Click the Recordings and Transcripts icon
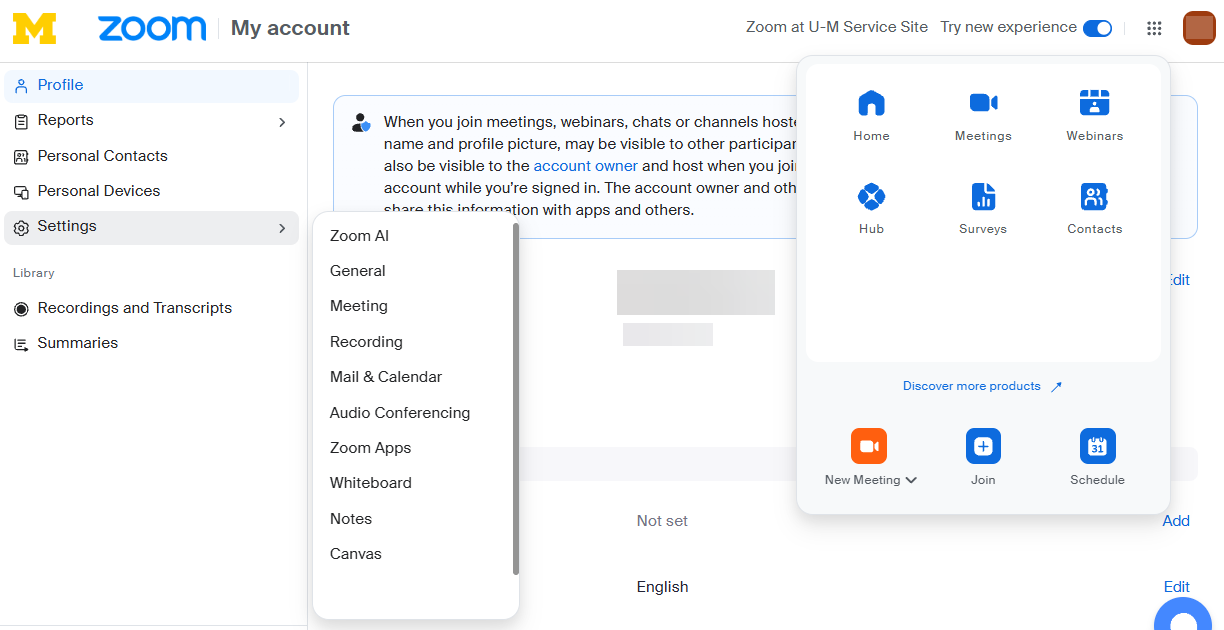This screenshot has width=1224, height=630. pos(21,309)
